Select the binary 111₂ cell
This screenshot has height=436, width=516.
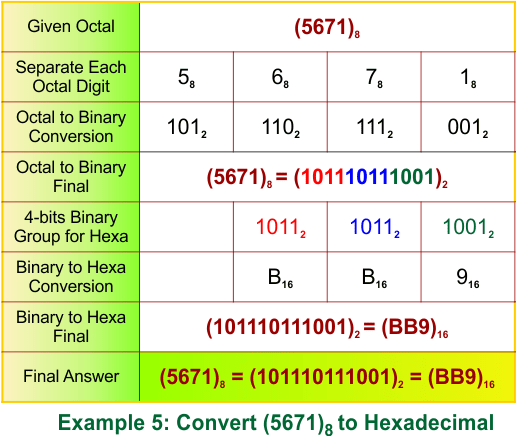tap(375, 128)
